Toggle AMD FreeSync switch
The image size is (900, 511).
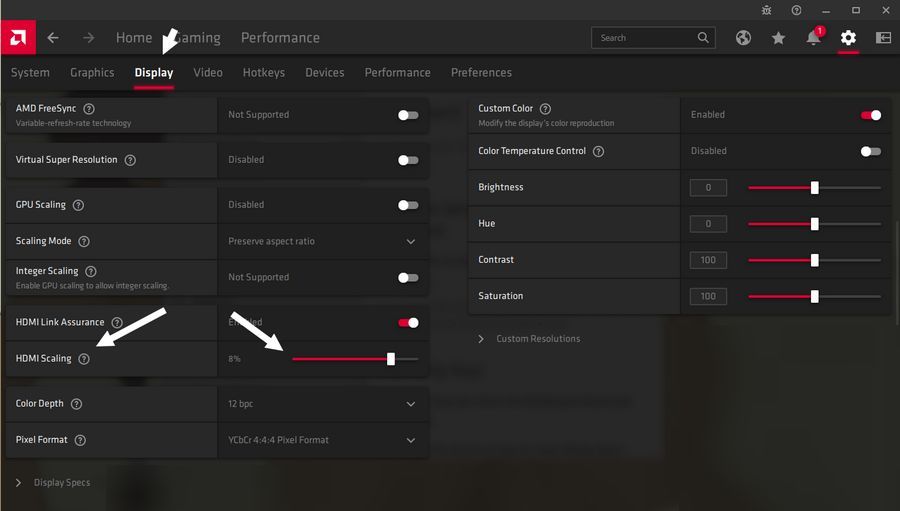[x=408, y=115]
